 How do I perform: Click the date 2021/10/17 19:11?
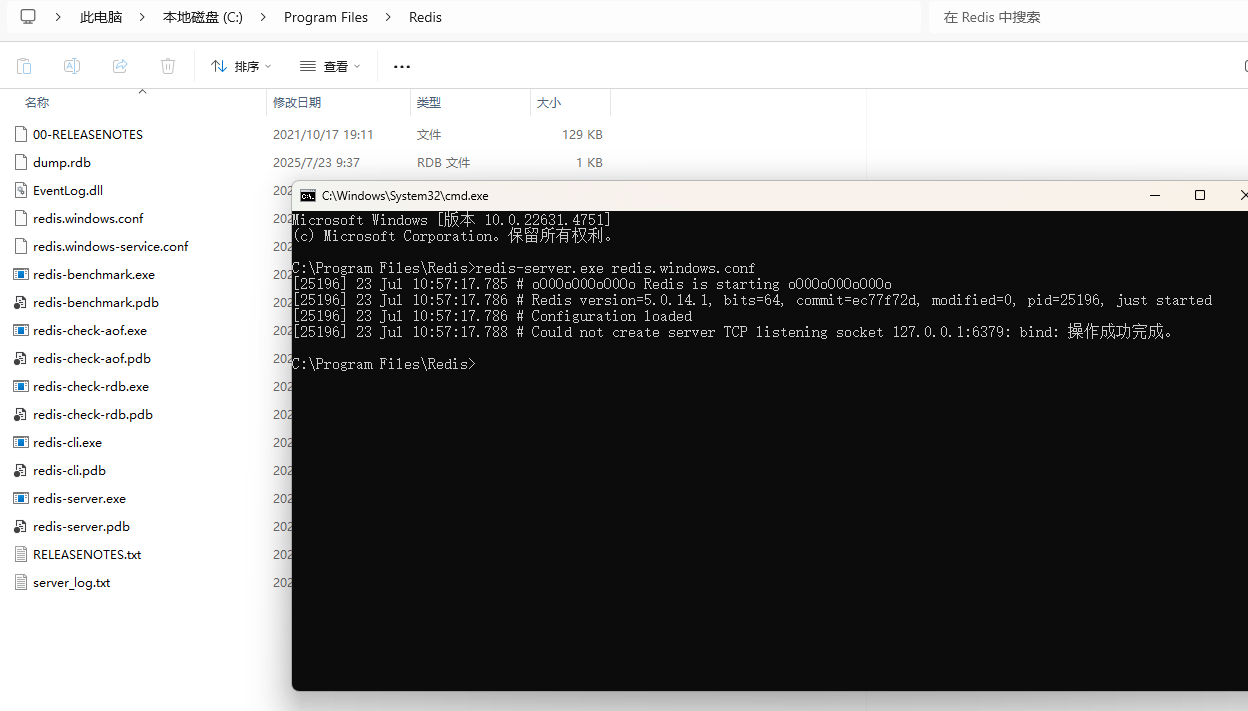click(x=323, y=134)
